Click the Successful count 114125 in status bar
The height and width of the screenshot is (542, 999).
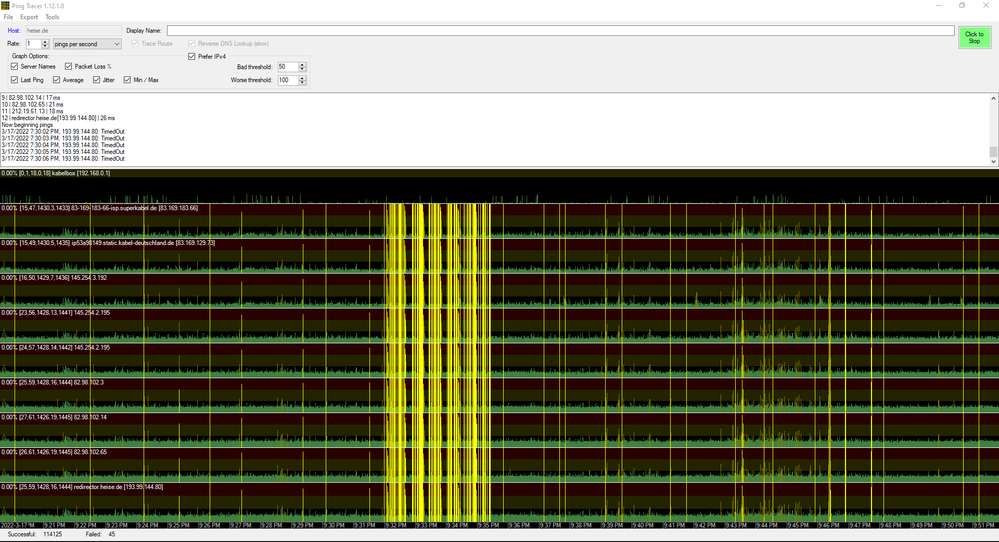click(52, 534)
